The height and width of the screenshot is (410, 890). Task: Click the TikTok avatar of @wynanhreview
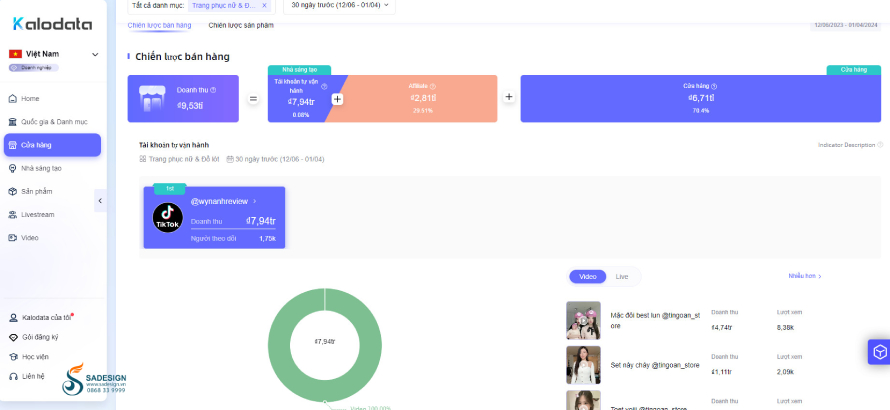(x=168, y=217)
